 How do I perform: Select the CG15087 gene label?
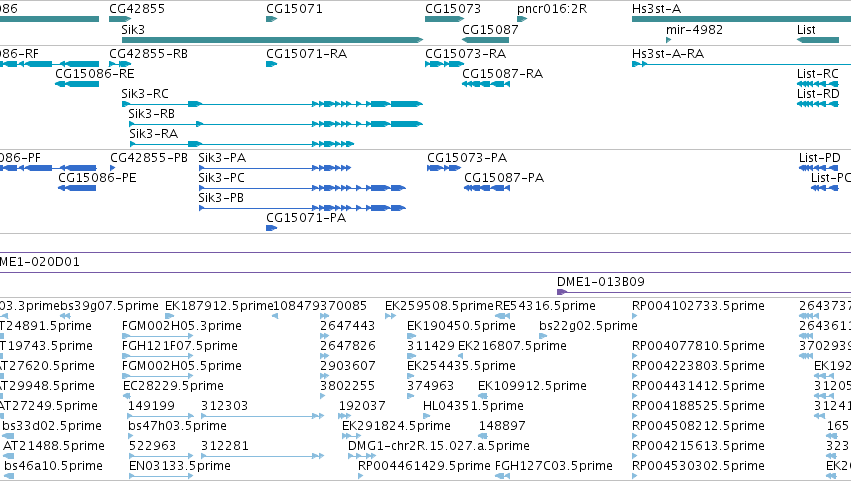490,29
